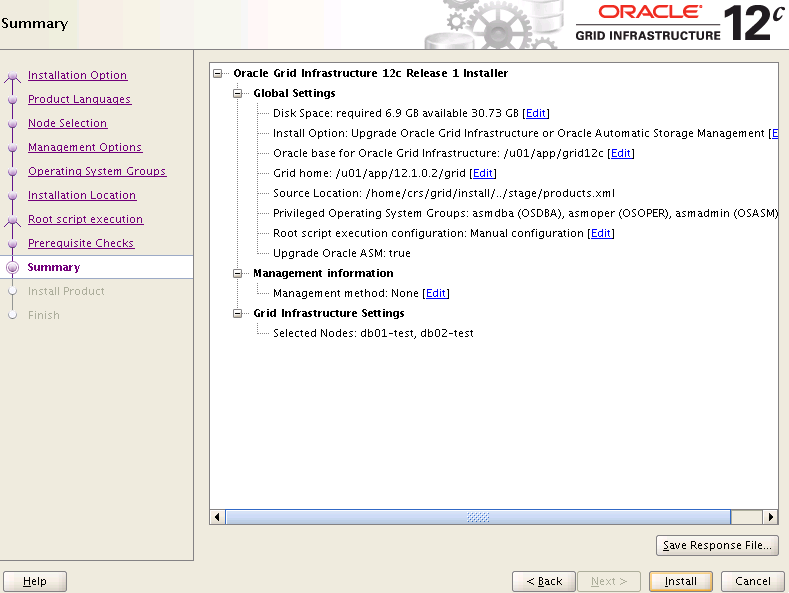
Task: Click the horizontal scrollbar thumb
Action: [478, 517]
